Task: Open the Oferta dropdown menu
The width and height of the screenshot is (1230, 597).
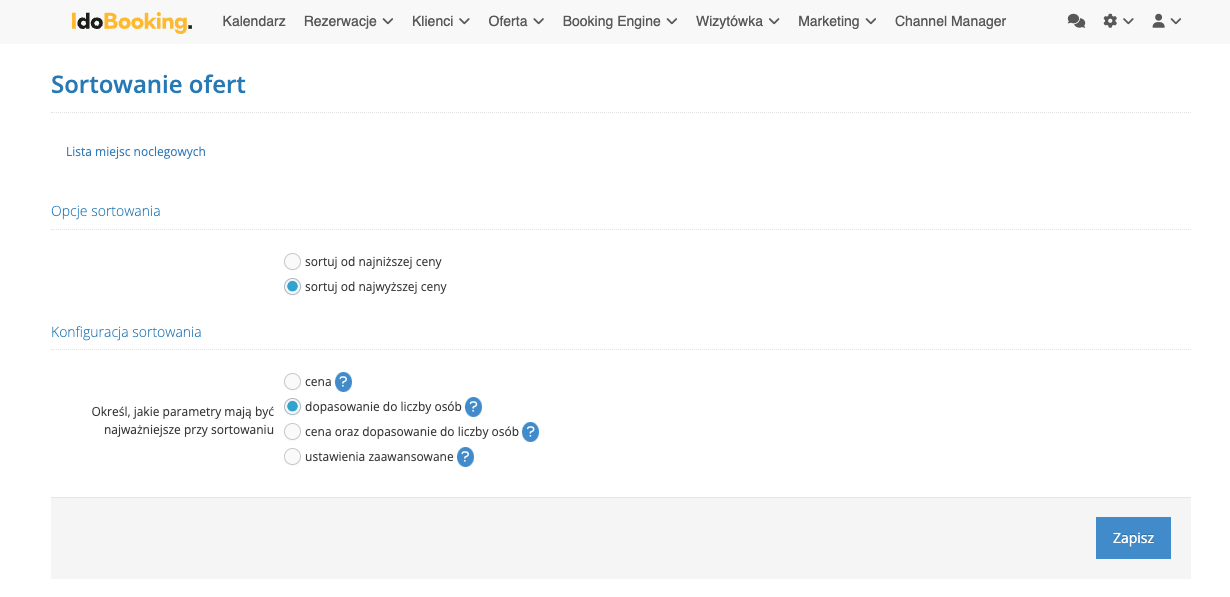Action: pos(516,21)
